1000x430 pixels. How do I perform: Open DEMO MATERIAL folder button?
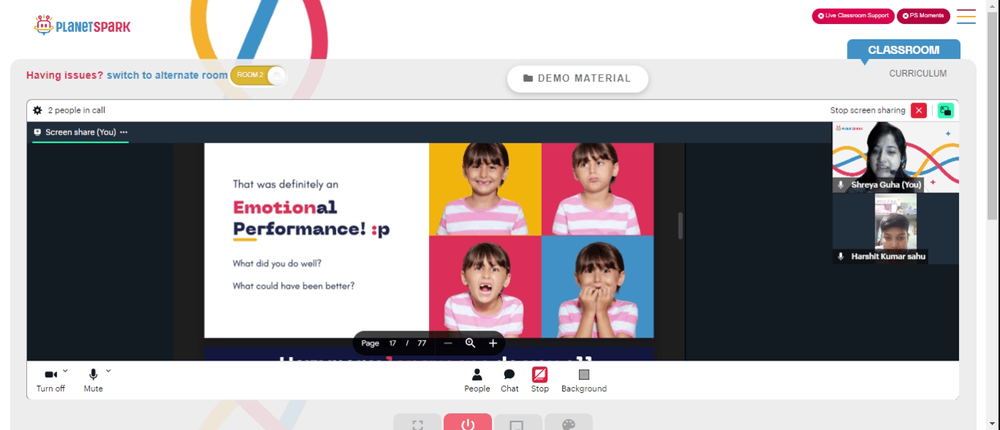[x=577, y=78]
